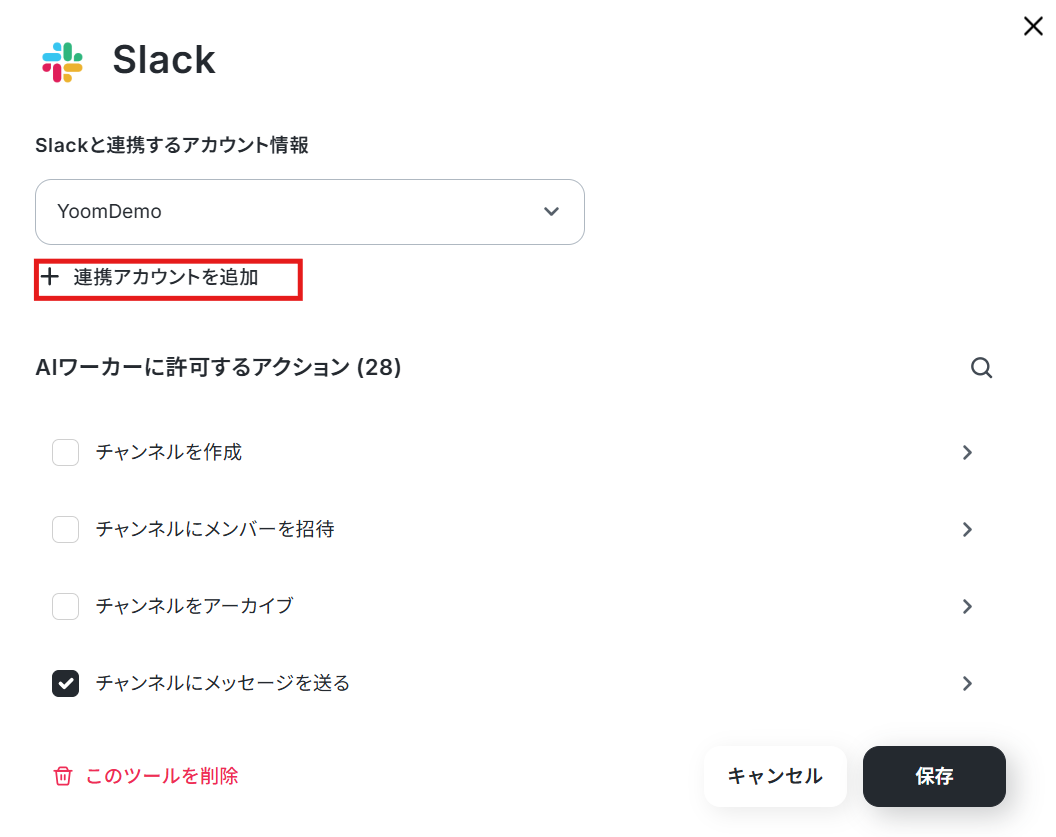This screenshot has height=837, width=1056.
Task: Close the Slack settings dialog
Action: tap(1033, 26)
